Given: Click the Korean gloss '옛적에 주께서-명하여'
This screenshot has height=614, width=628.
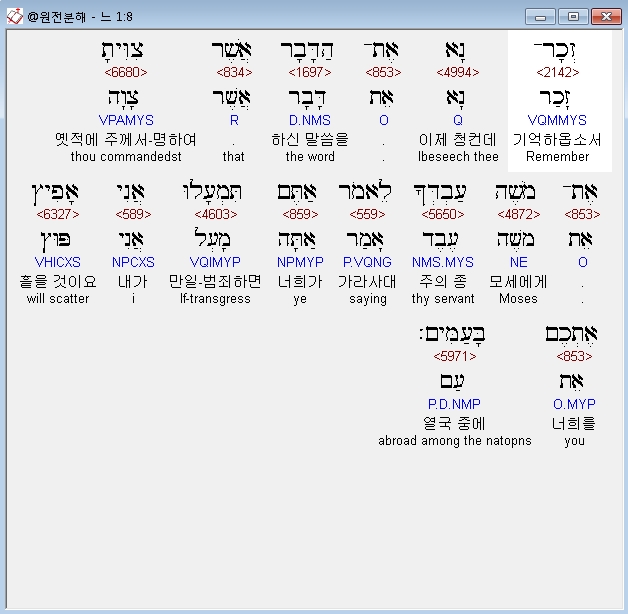Looking at the screenshot, I should pos(126,139).
